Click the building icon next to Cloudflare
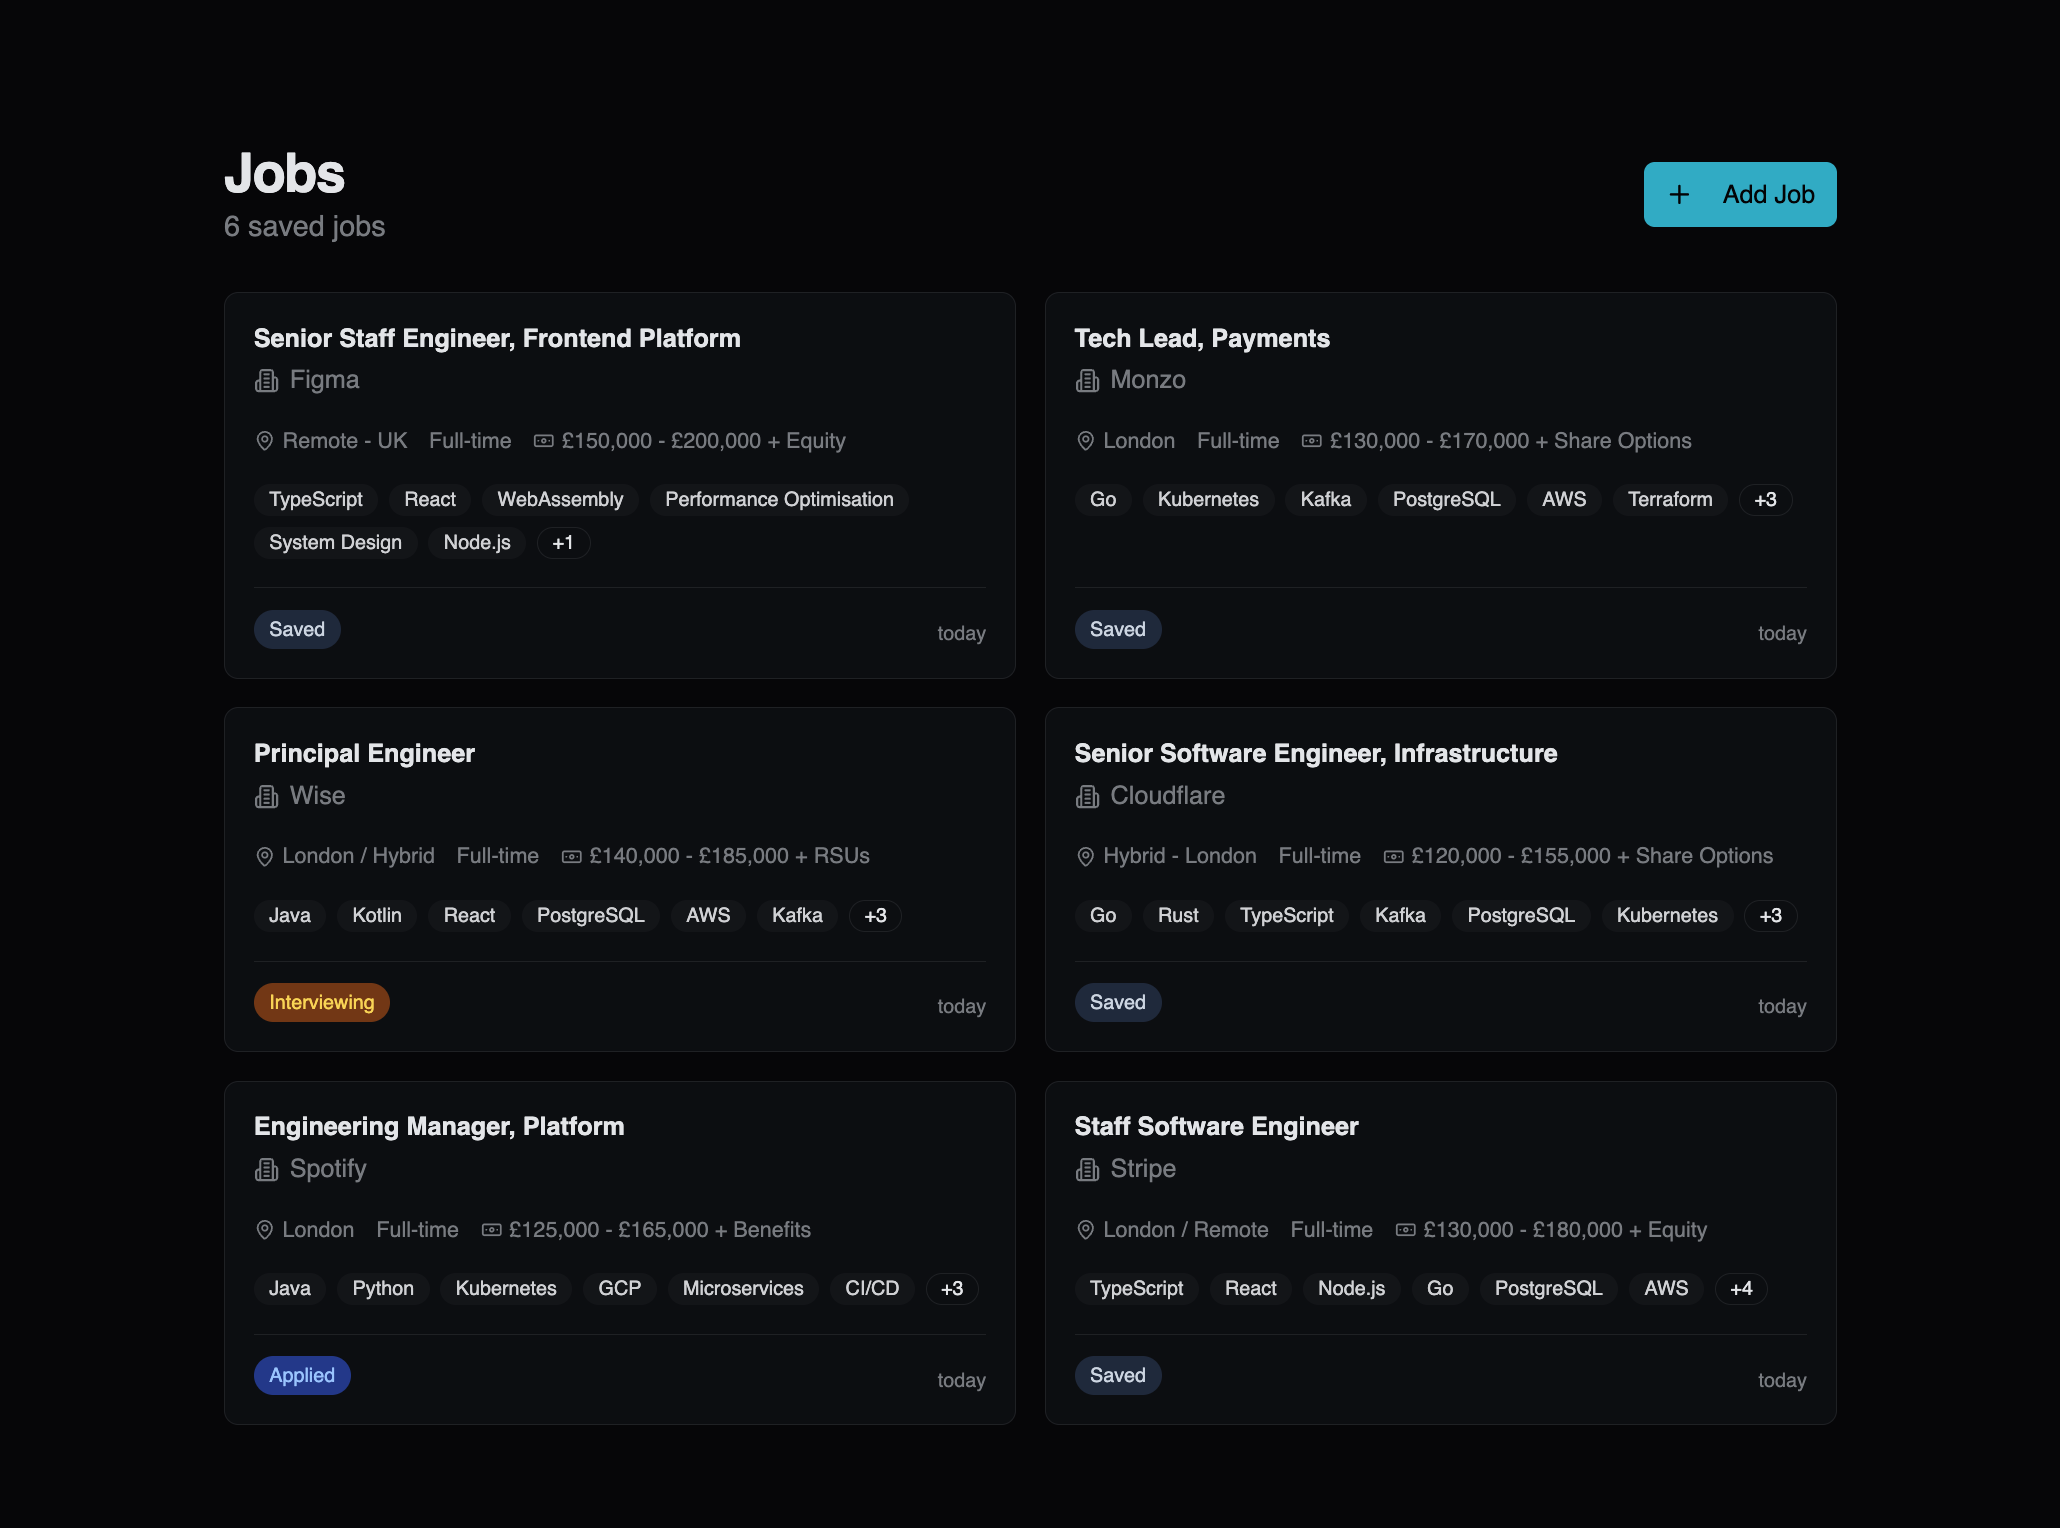 point(1087,797)
